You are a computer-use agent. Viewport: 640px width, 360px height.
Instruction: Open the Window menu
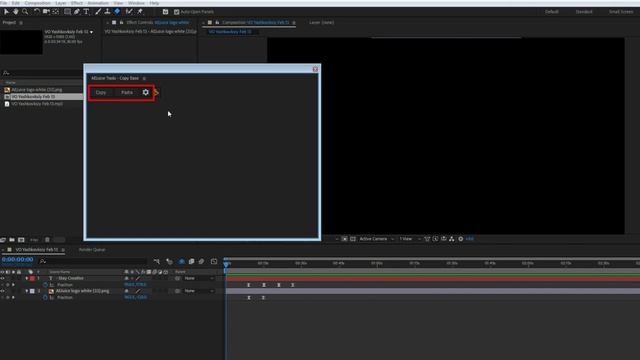136,3
